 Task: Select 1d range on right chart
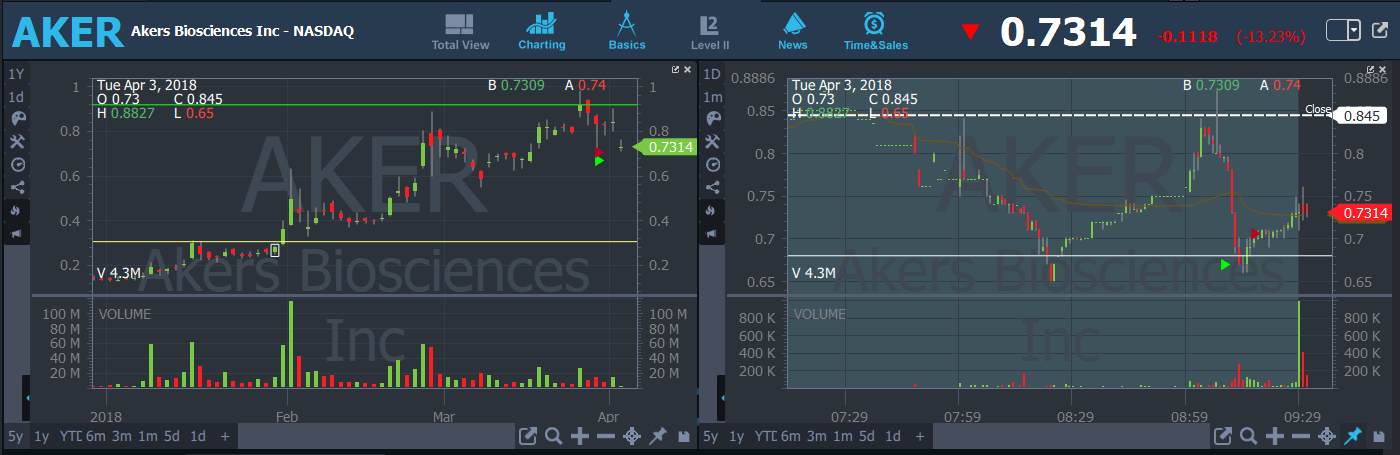coord(893,436)
